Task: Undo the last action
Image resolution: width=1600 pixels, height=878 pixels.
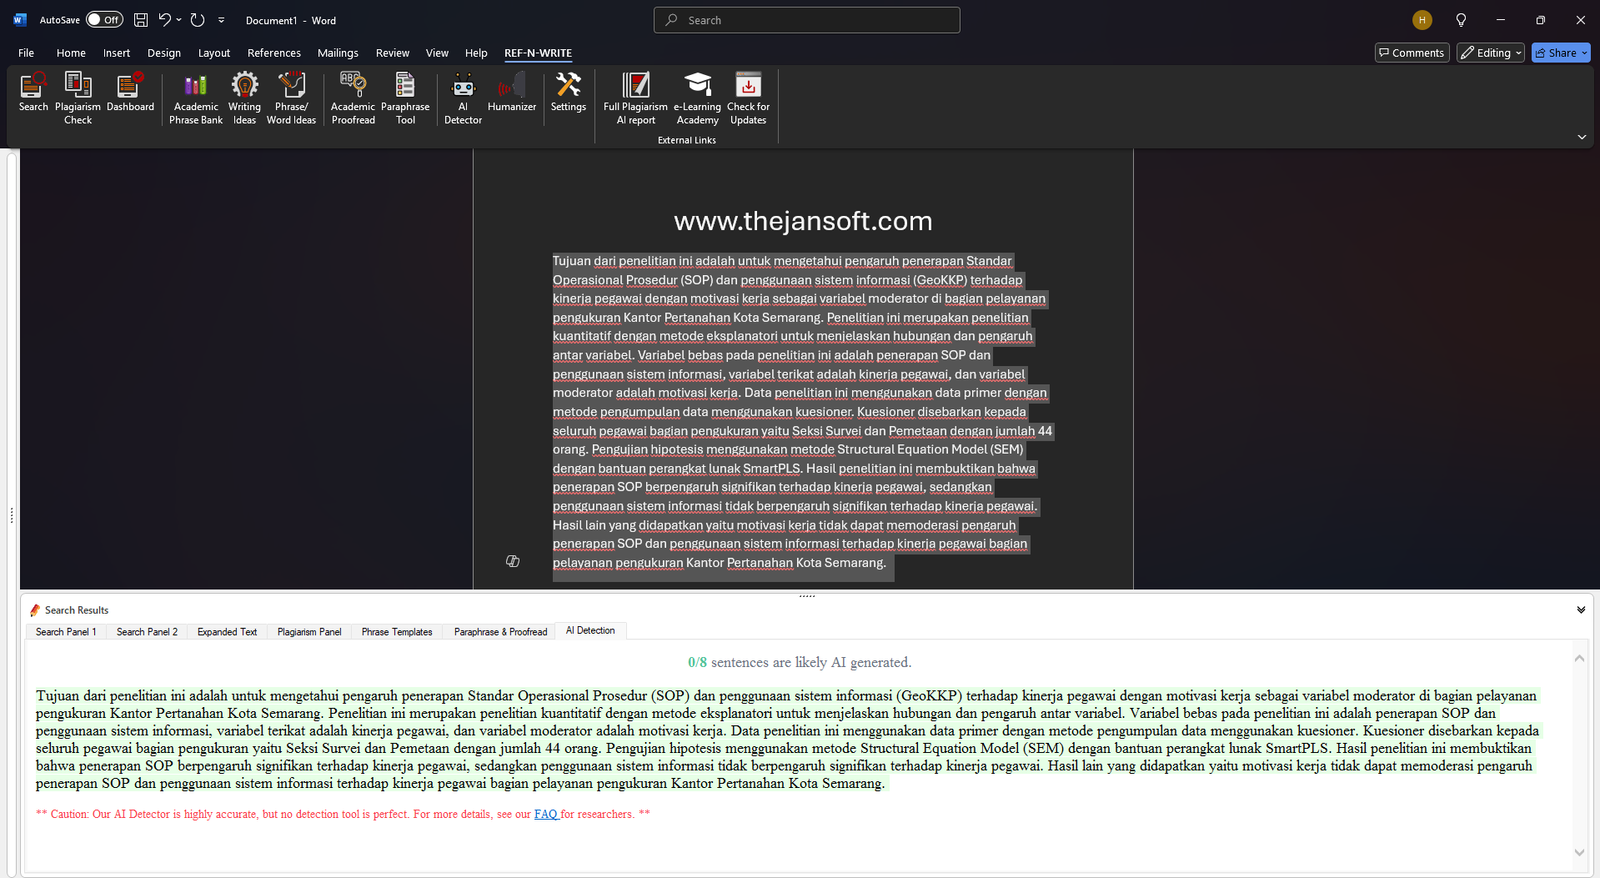Action: coord(165,20)
